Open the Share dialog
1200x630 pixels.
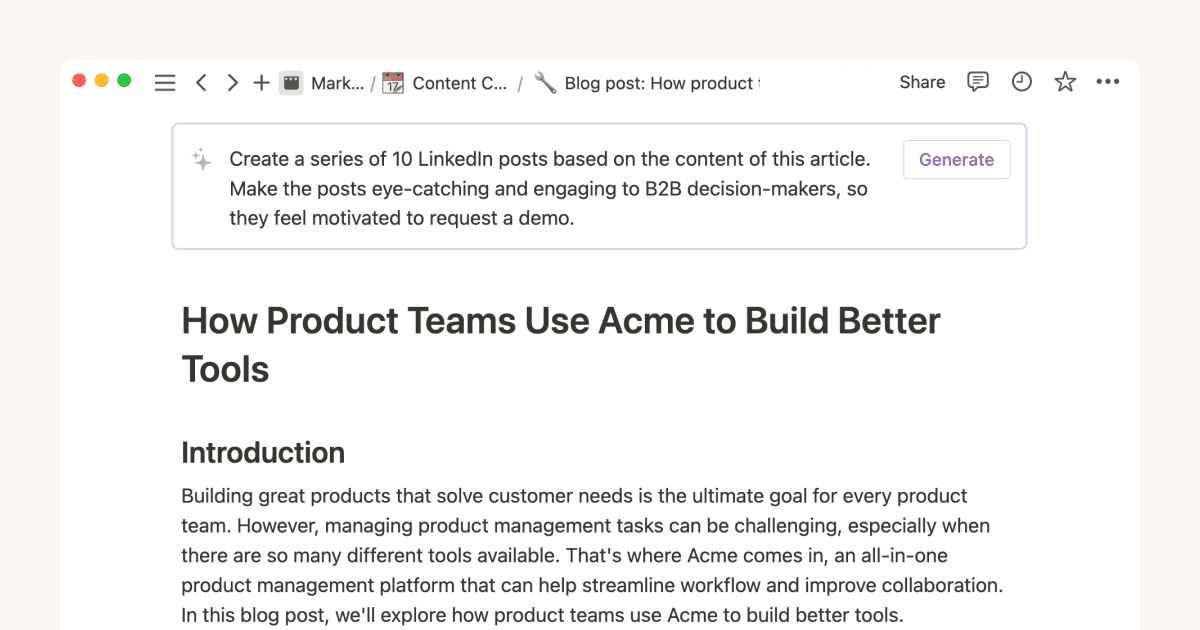pos(921,82)
